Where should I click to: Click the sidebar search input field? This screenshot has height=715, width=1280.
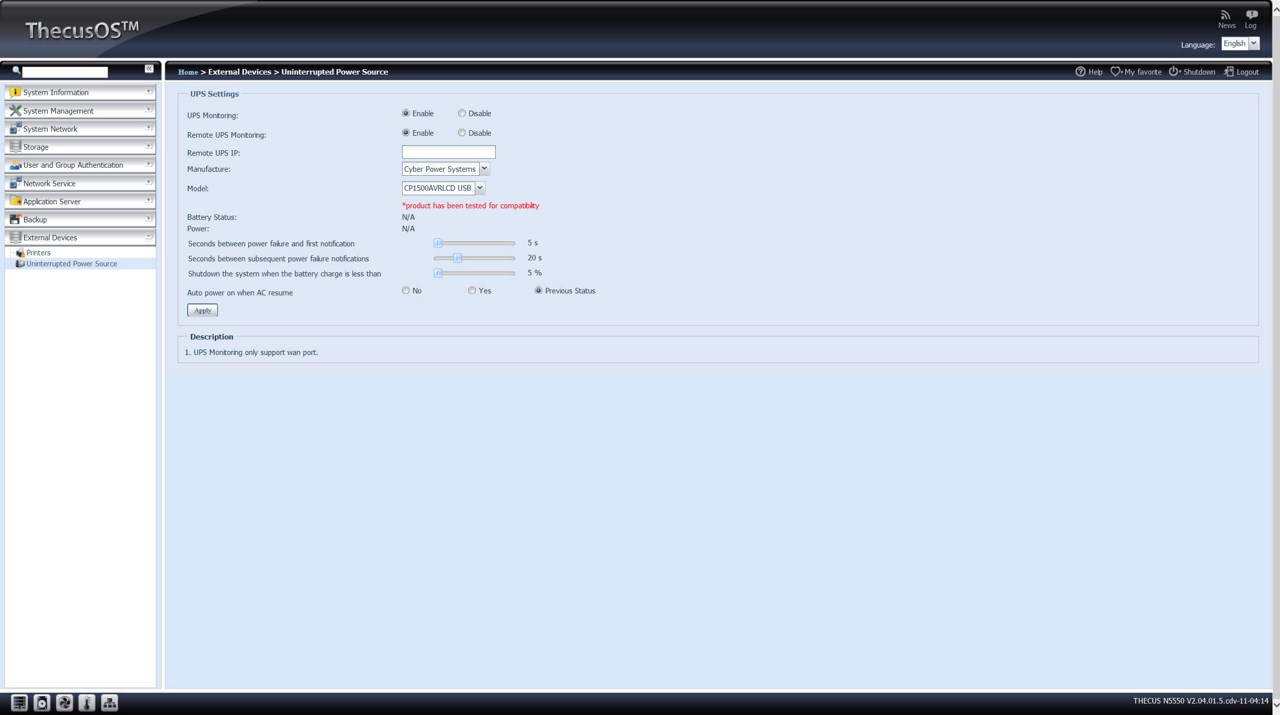click(x=65, y=72)
